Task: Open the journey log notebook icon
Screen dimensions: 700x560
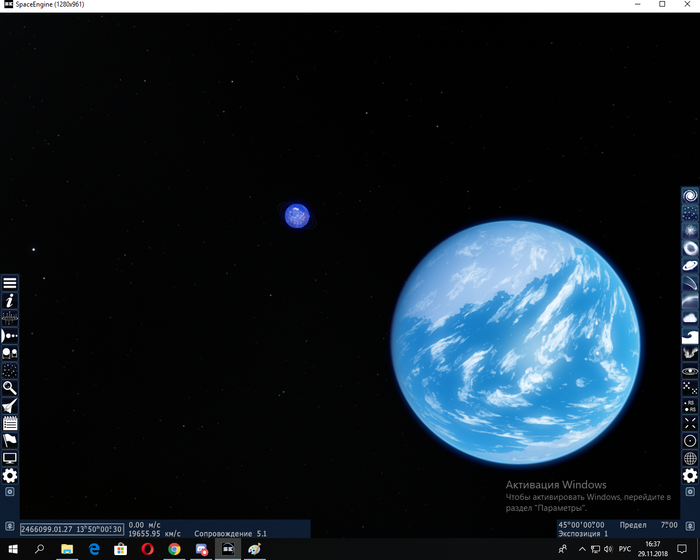Action: (10, 423)
